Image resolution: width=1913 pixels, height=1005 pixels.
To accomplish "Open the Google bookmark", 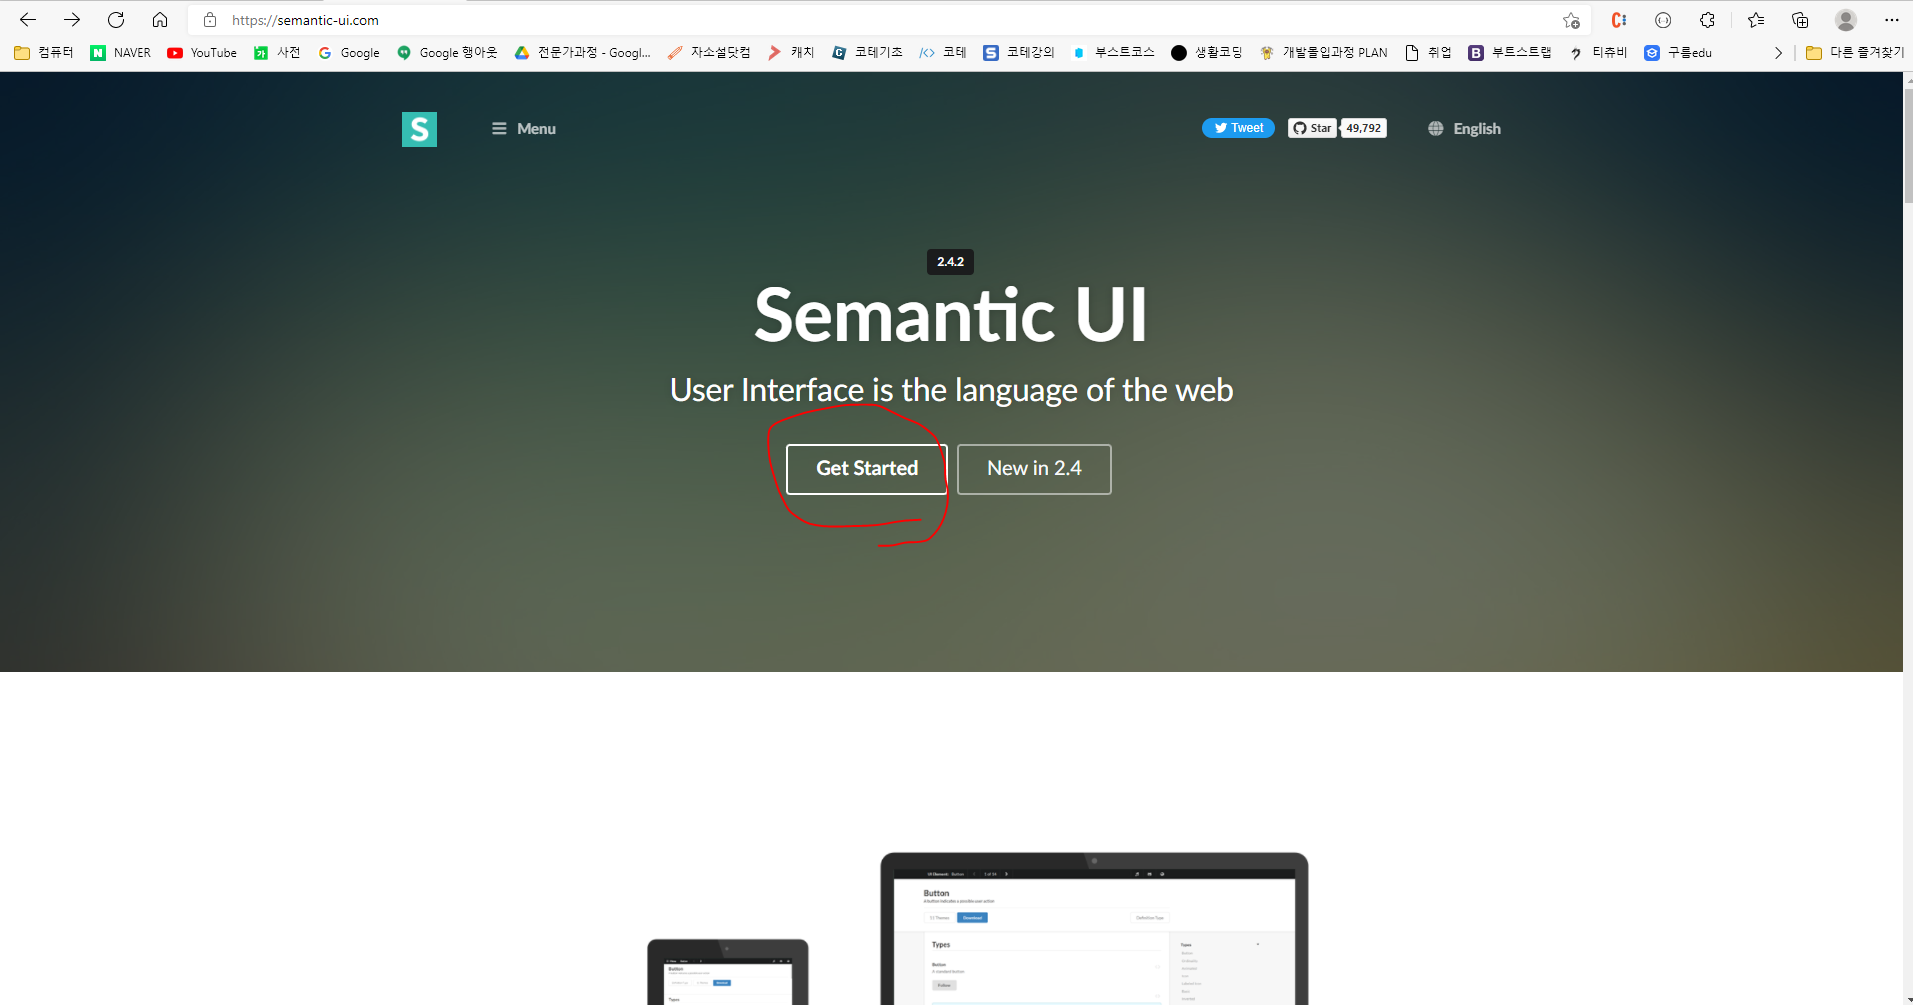I will click(349, 53).
